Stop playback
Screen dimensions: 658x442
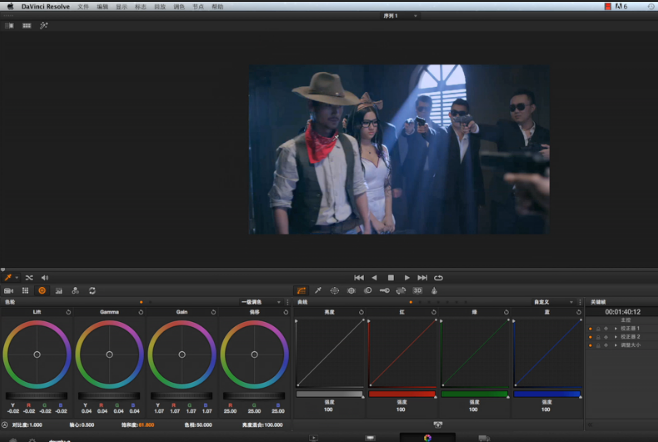coord(391,277)
